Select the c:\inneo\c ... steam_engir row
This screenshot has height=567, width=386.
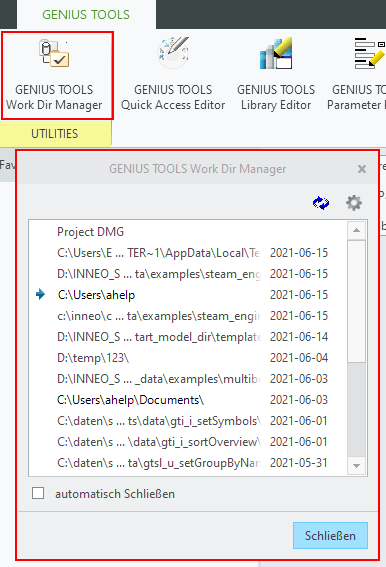(x=188, y=316)
